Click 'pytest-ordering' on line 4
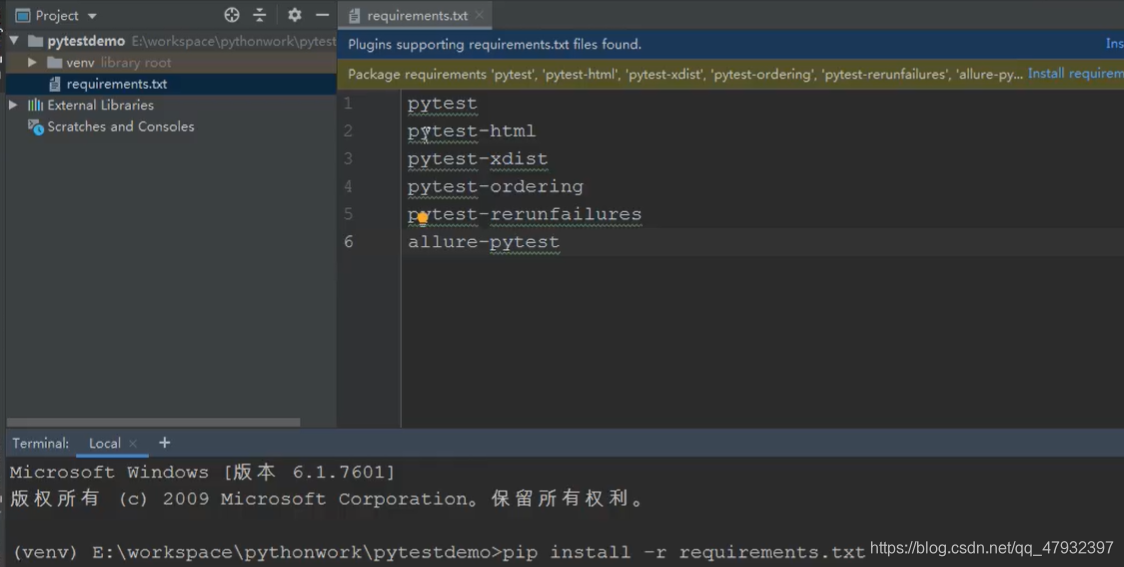The width and height of the screenshot is (1124, 567). (495, 186)
